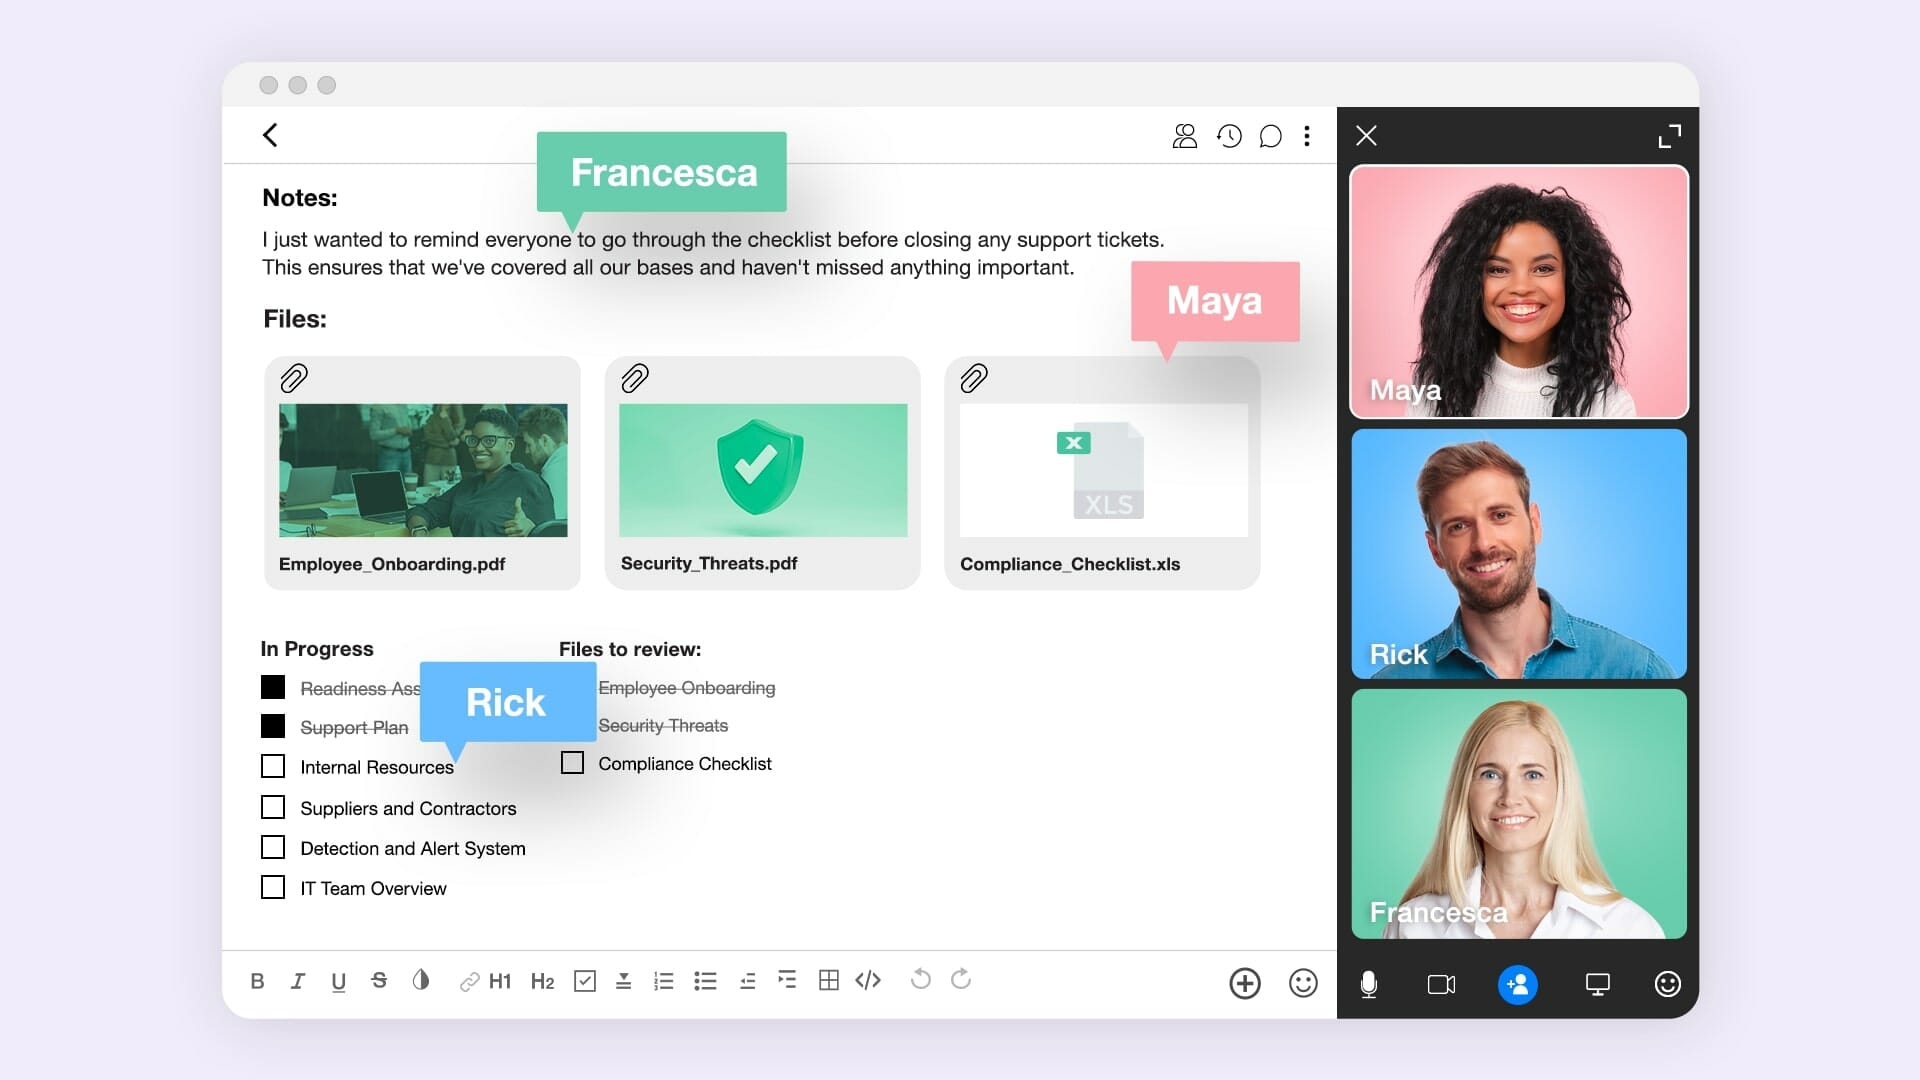Apply underline text formatting

coord(340,981)
